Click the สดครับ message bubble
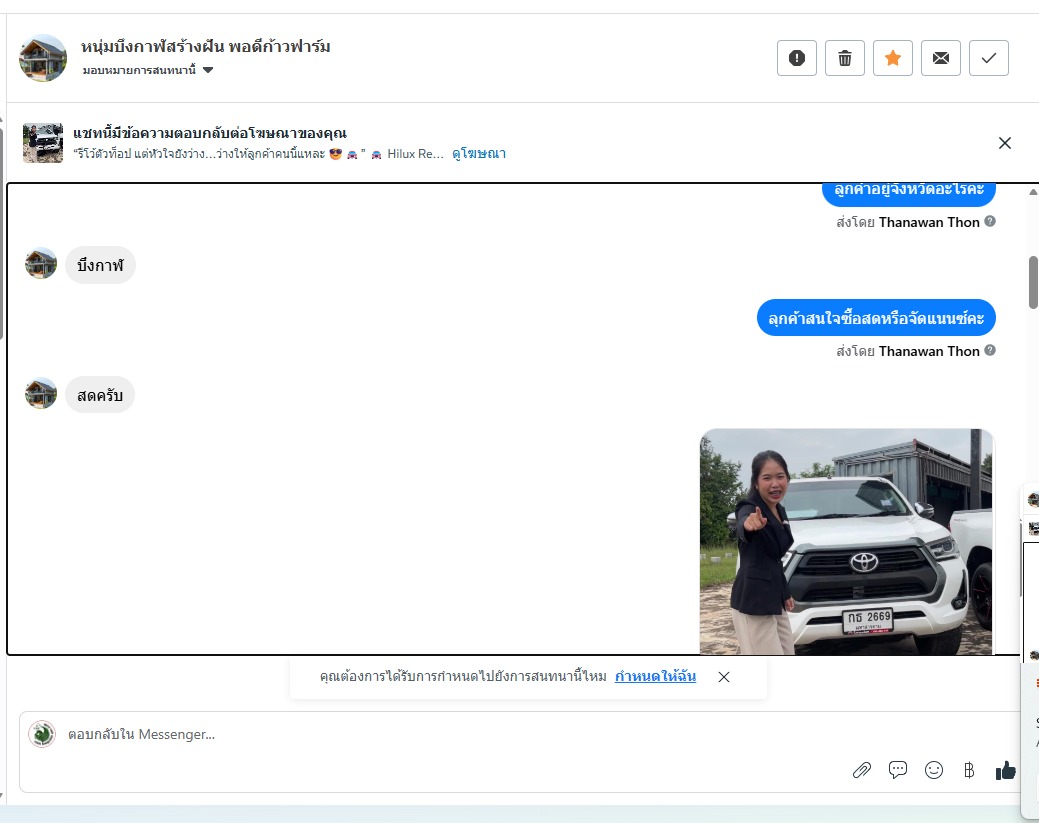The image size is (1039, 823). point(99,396)
